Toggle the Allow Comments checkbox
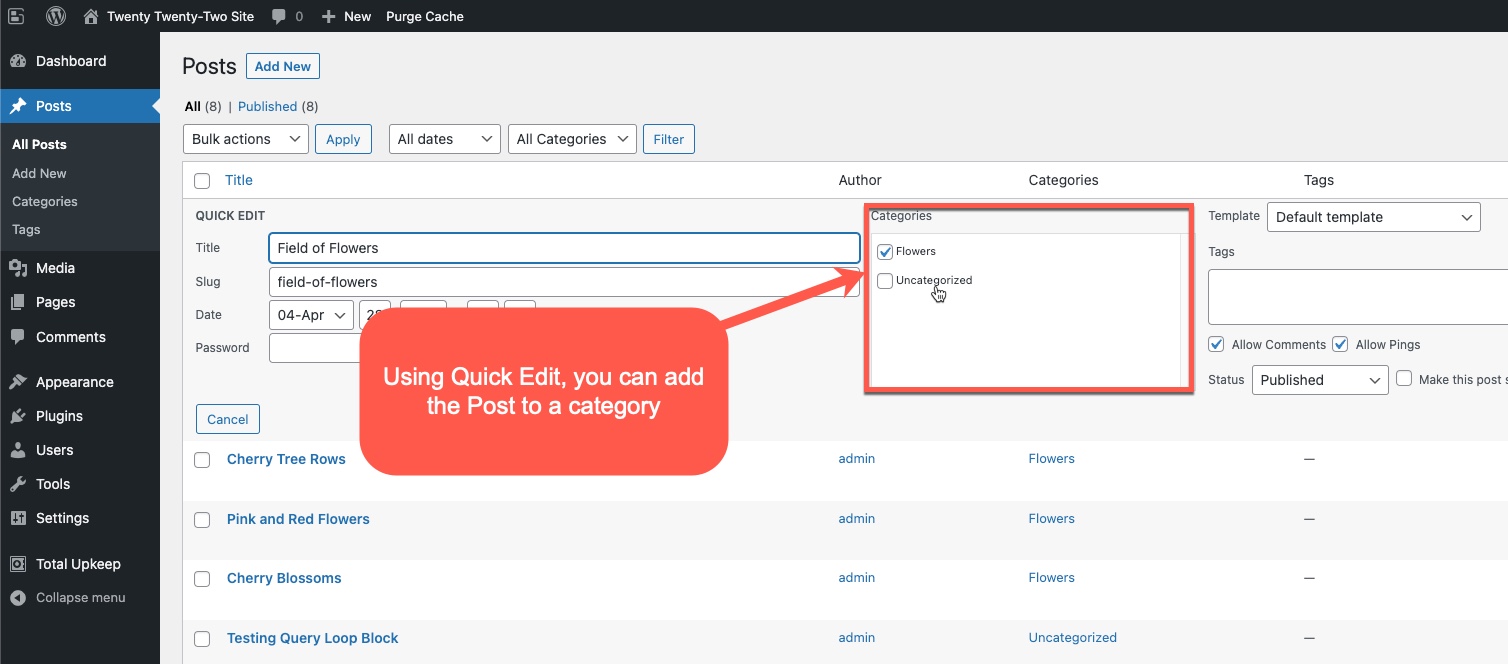The height and width of the screenshot is (664, 1508). (x=1216, y=344)
